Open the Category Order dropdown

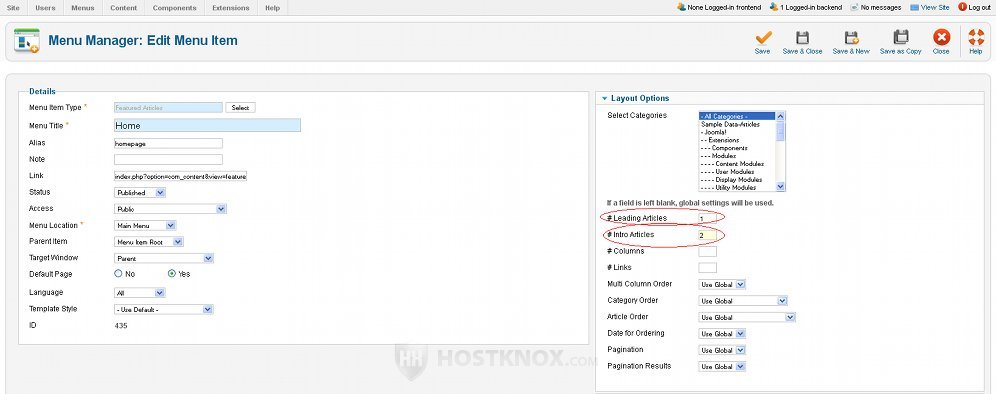pyautogui.click(x=743, y=301)
